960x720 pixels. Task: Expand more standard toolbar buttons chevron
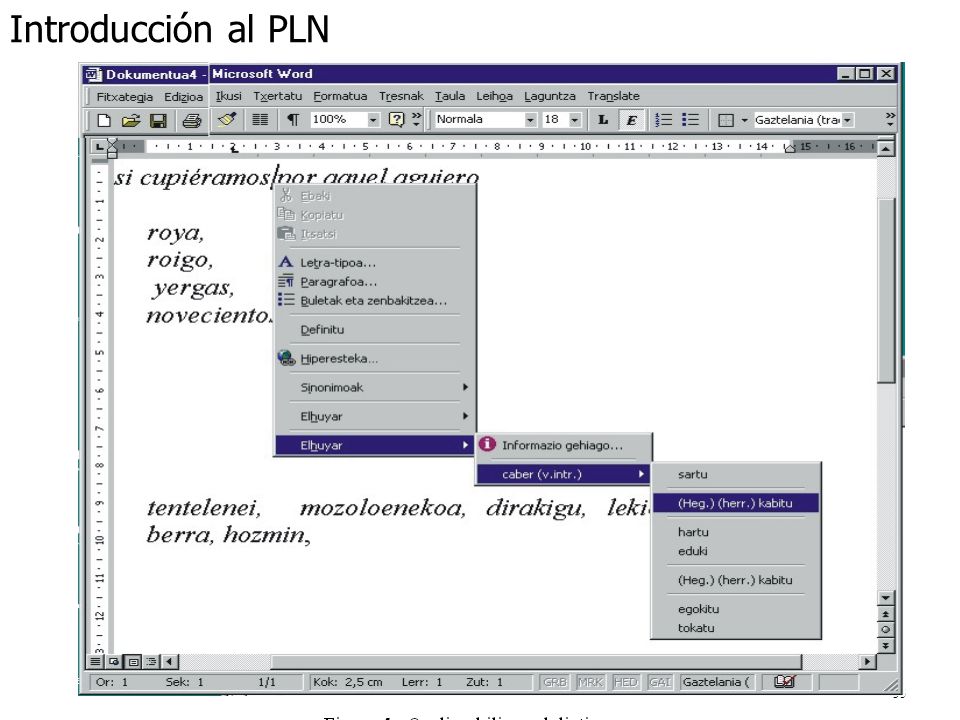416,119
